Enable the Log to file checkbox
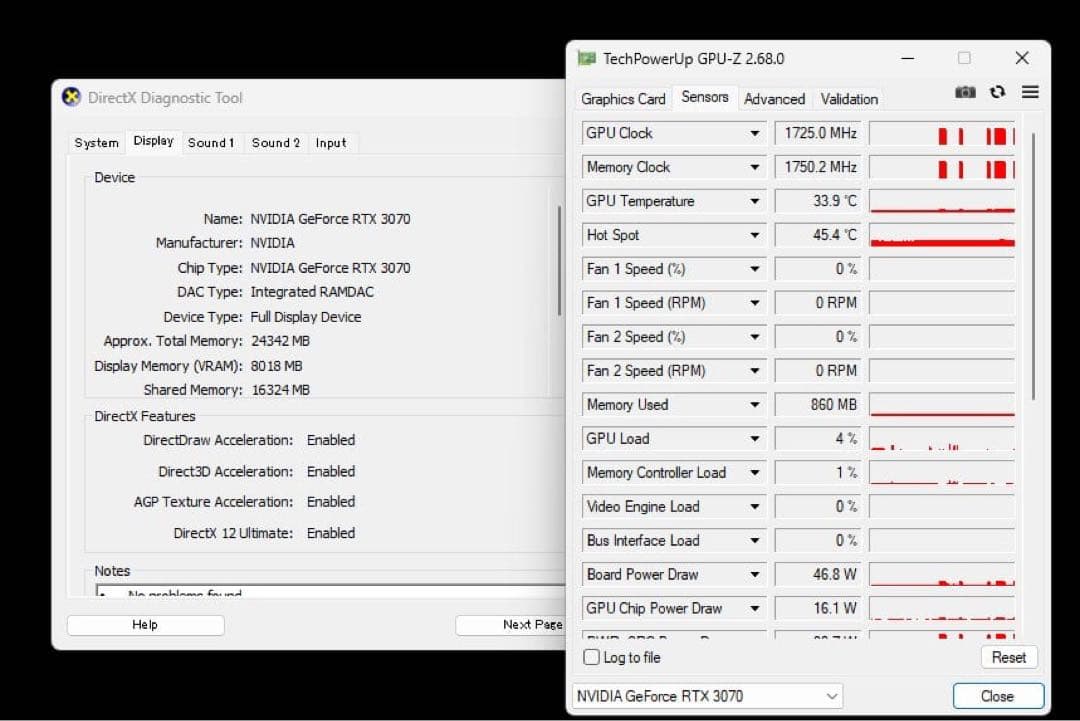The width and height of the screenshot is (1080, 721). [x=591, y=657]
